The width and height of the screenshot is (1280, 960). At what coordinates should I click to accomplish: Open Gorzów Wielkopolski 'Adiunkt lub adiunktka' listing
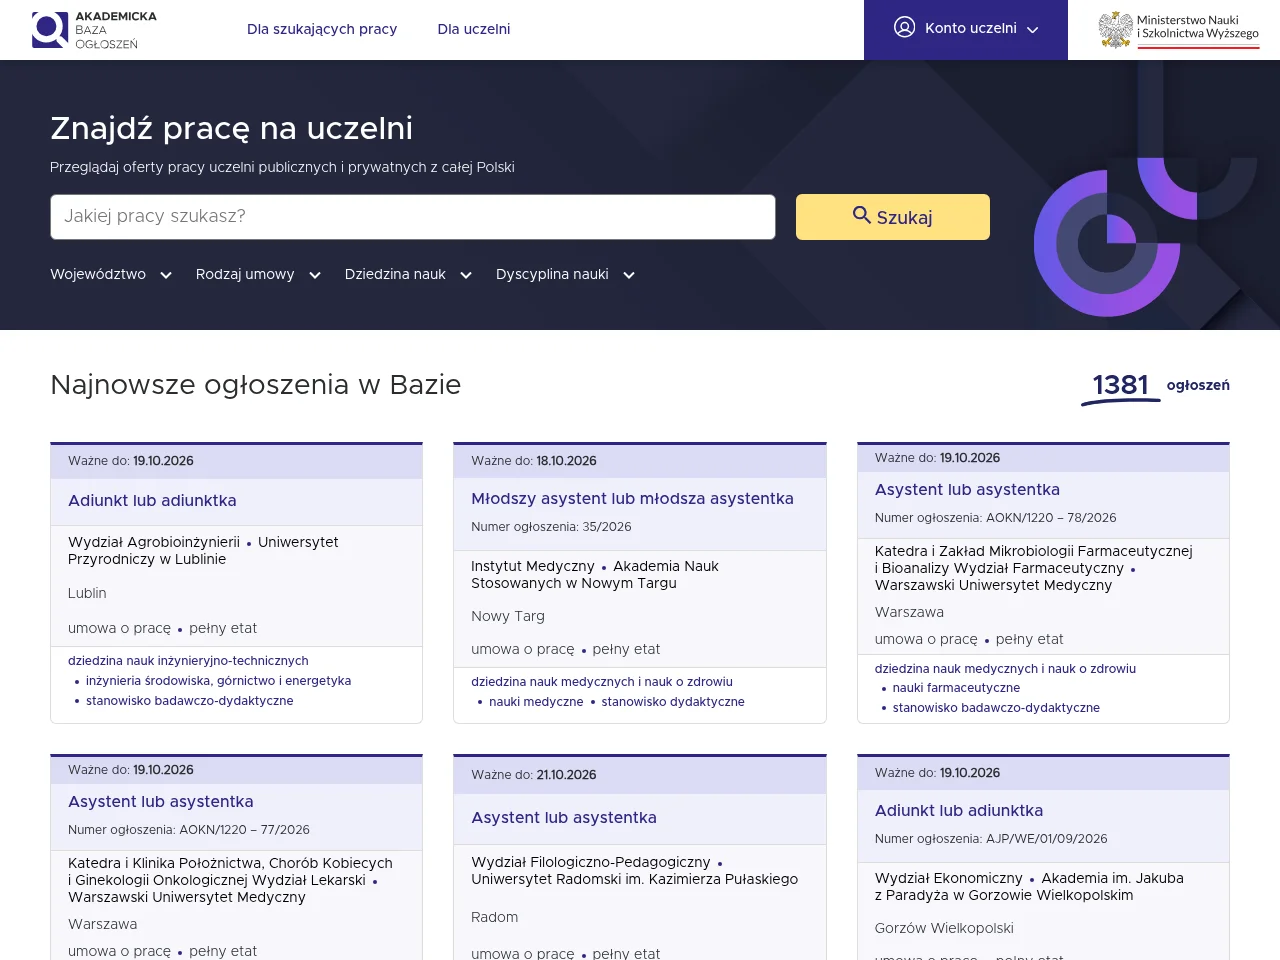click(959, 811)
